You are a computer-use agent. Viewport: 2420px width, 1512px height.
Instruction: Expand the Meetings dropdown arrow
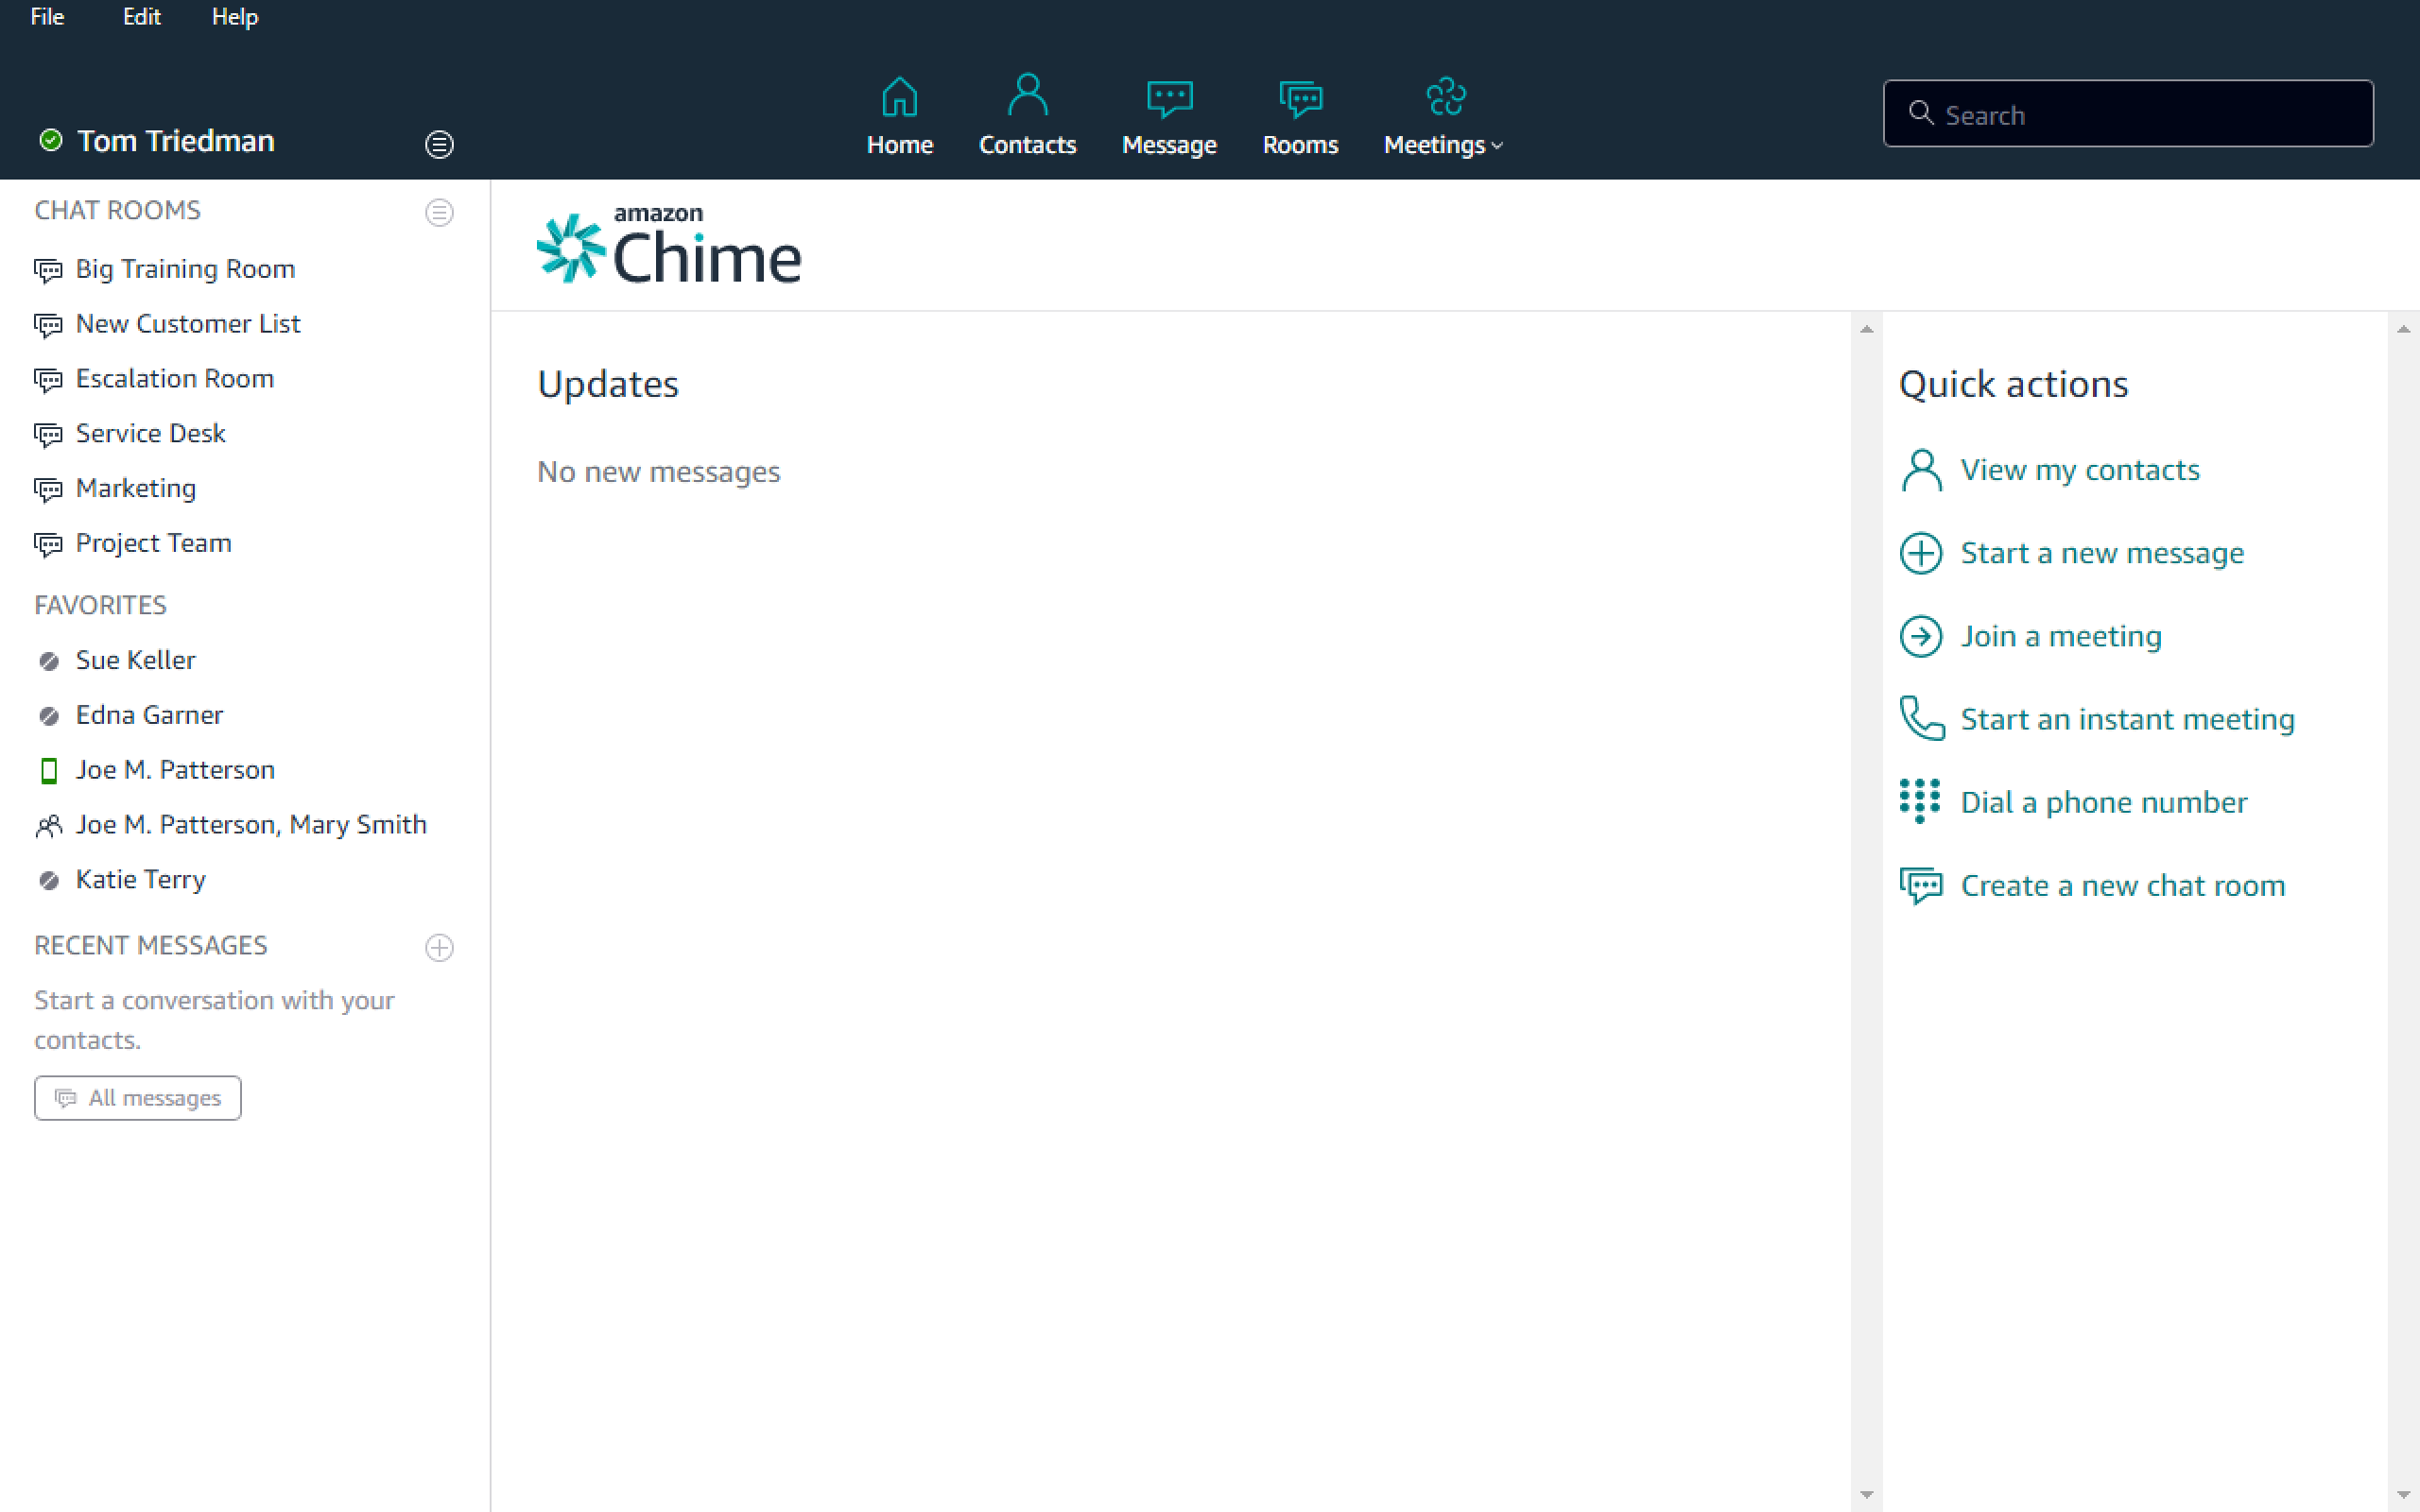click(1497, 146)
